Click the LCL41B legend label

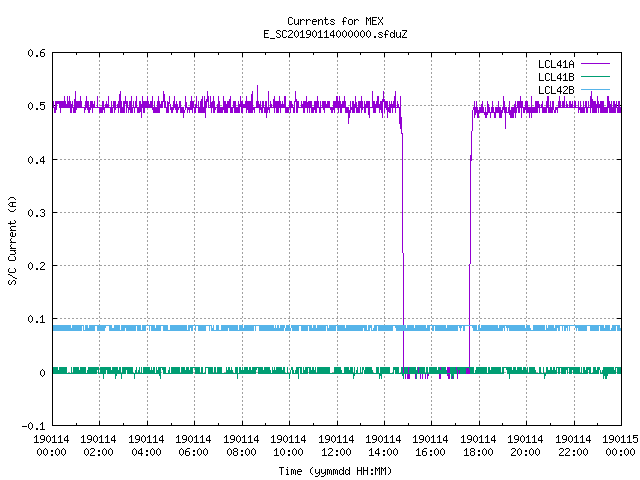(x=556, y=77)
